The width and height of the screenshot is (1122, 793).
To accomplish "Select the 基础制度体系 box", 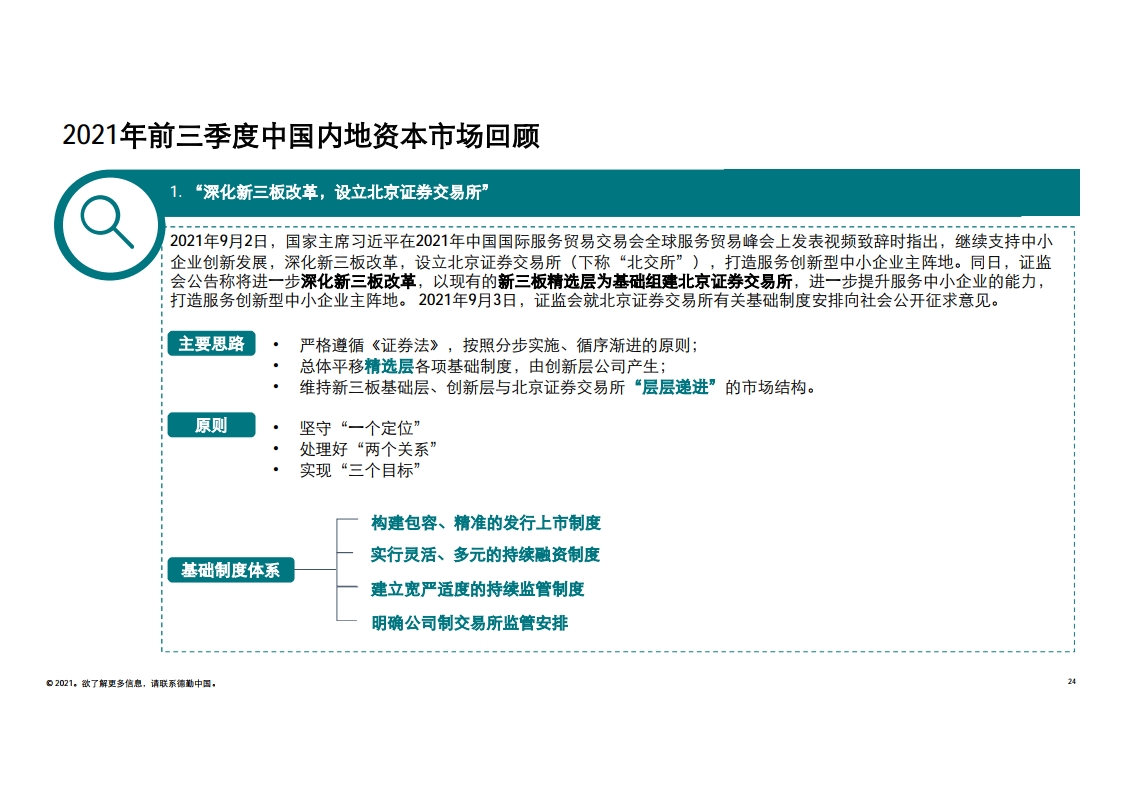I will [x=230, y=571].
